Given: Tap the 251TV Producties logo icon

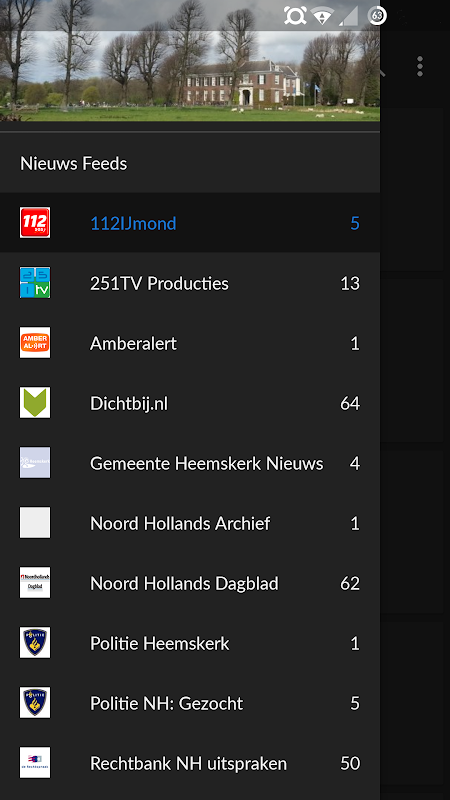Looking at the screenshot, I should (x=35, y=283).
